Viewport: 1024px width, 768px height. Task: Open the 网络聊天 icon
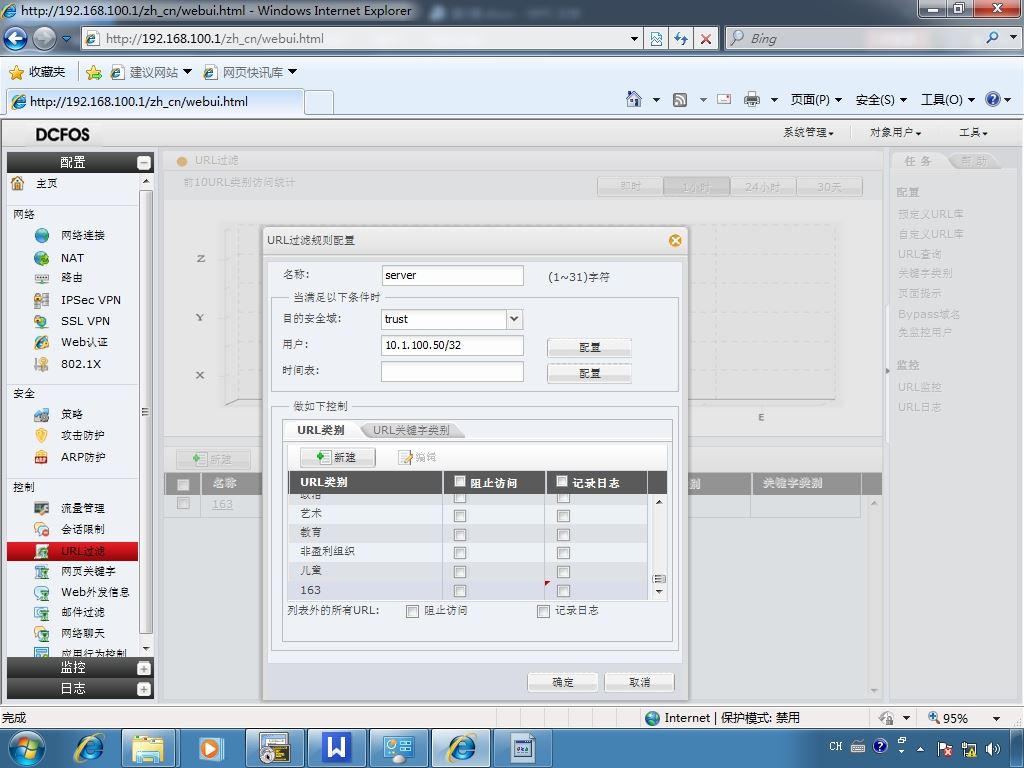(42, 633)
